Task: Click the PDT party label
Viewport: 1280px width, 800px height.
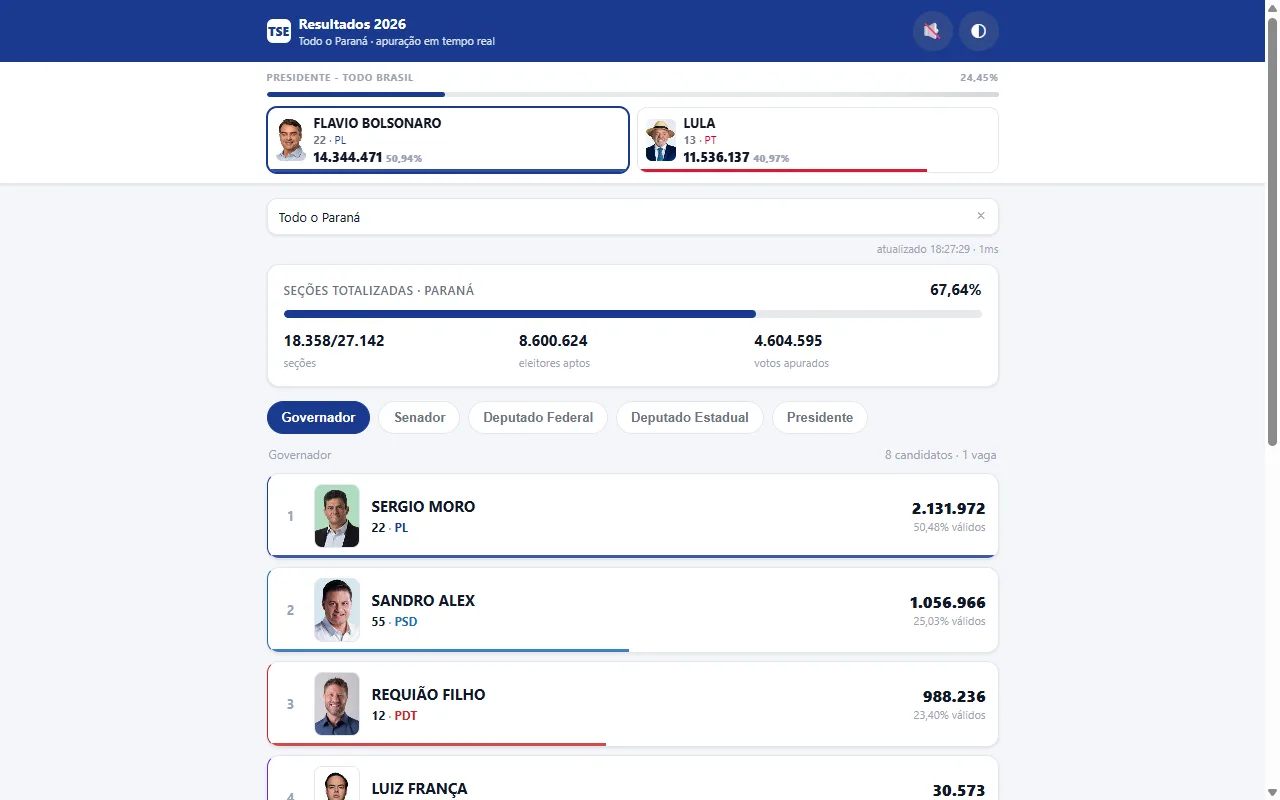Action: pos(406,716)
